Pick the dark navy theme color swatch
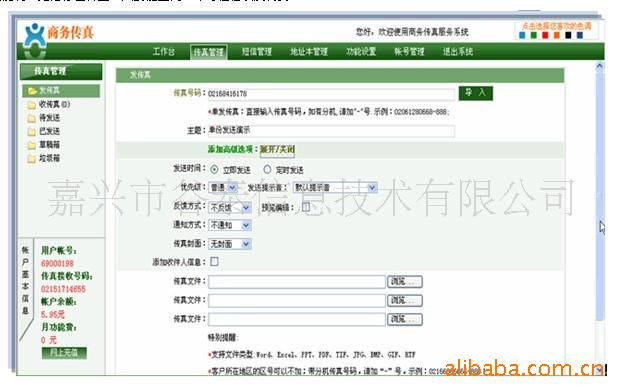This screenshot has width=620, height=387. 580,35
